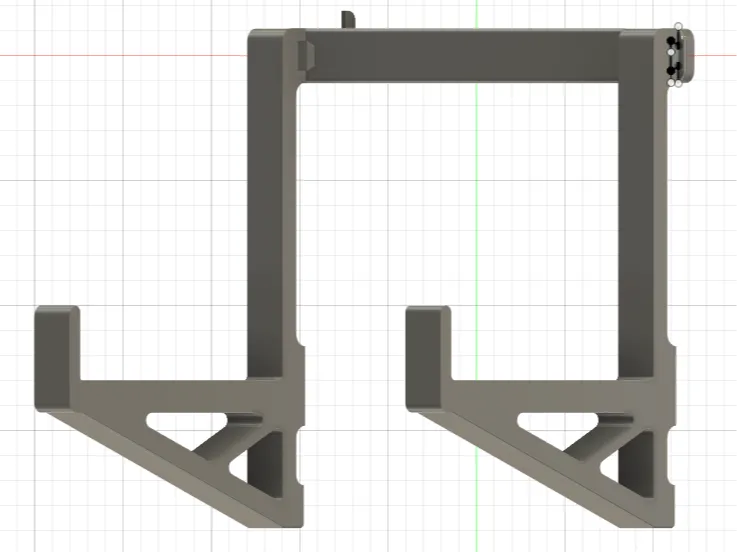Select the topmost white sketch point above the crossbar's right end
737x552 pixels.
678,26
